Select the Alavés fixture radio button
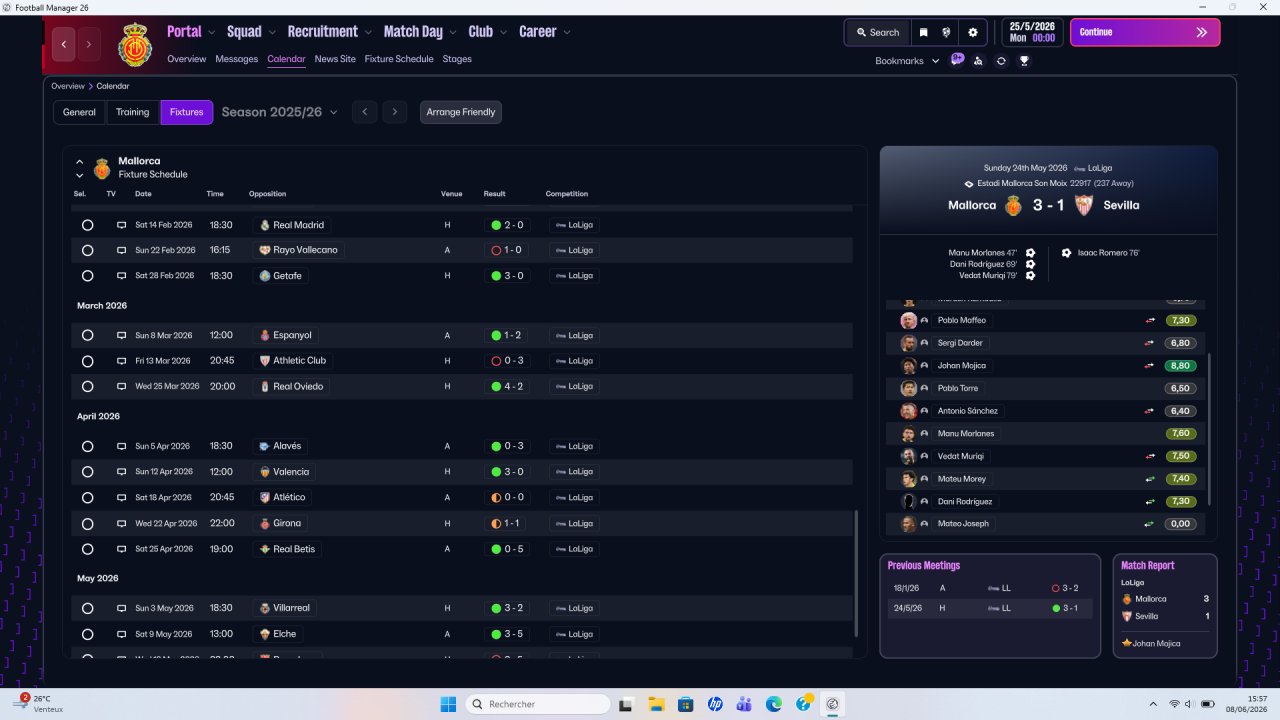This screenshot has width=1280, height=720. pos(87,446)
